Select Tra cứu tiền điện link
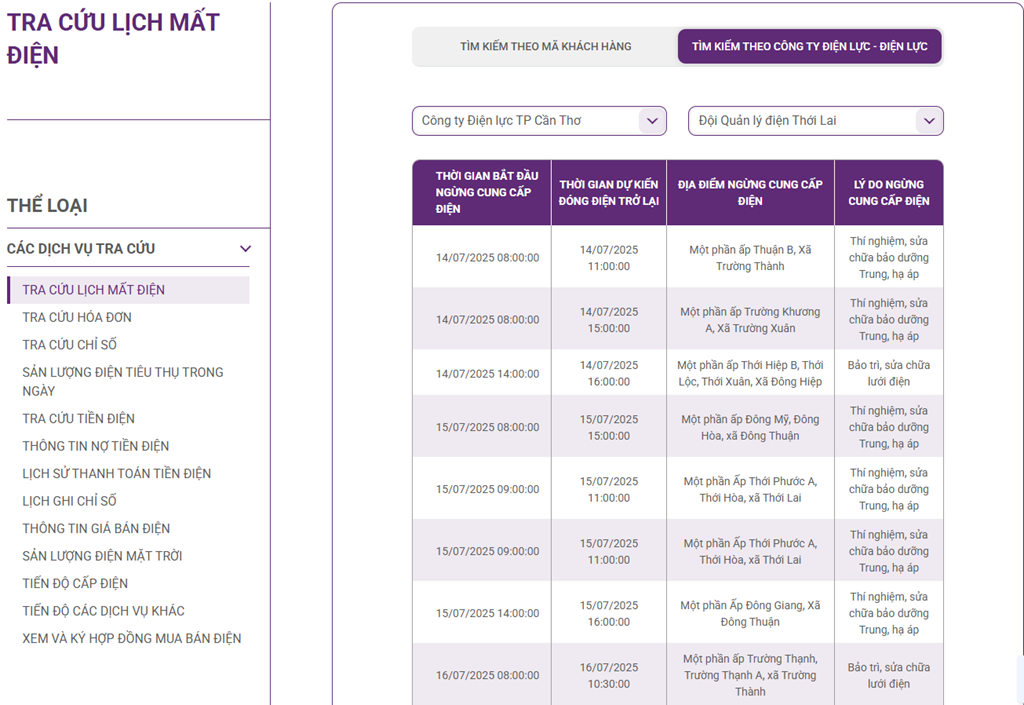Viewport: 1024px width, 705px height. click(78, 418)
